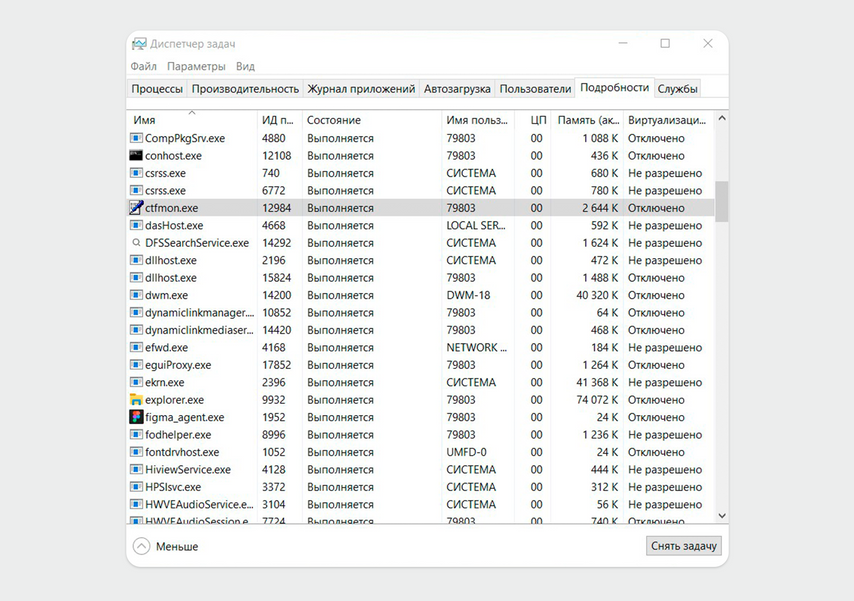The height and width of the screenshot is (601, 854).
Task: Switch to the Пользователи tab
Action: (x=535, y=89)
